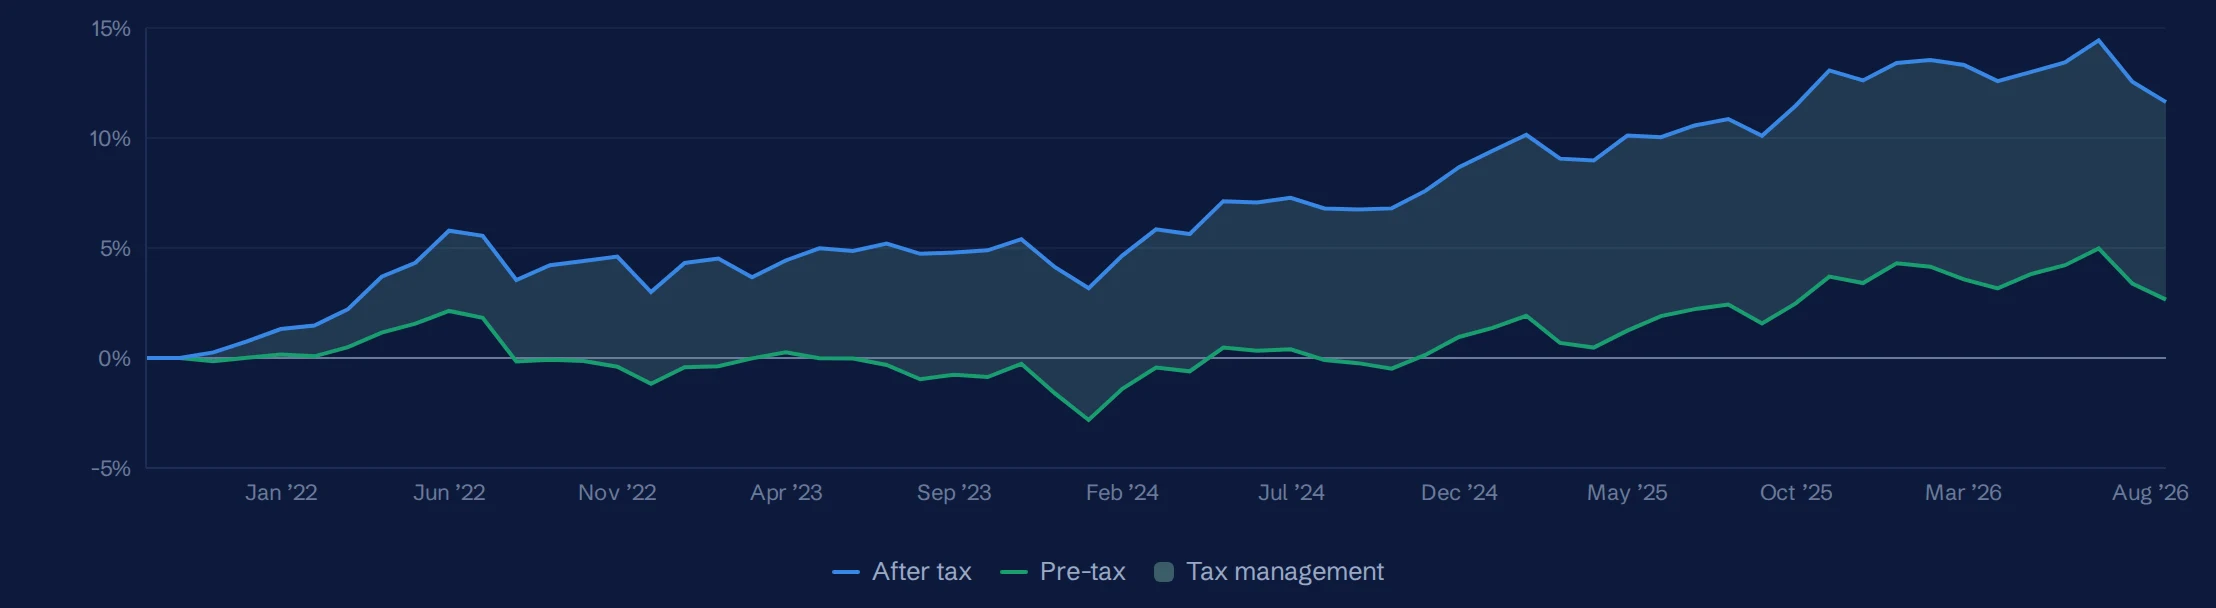This screenshot has width=2216, height=608.
Task: Click the Dec '24 x-axis label
Action: [x=1459, y=493]
